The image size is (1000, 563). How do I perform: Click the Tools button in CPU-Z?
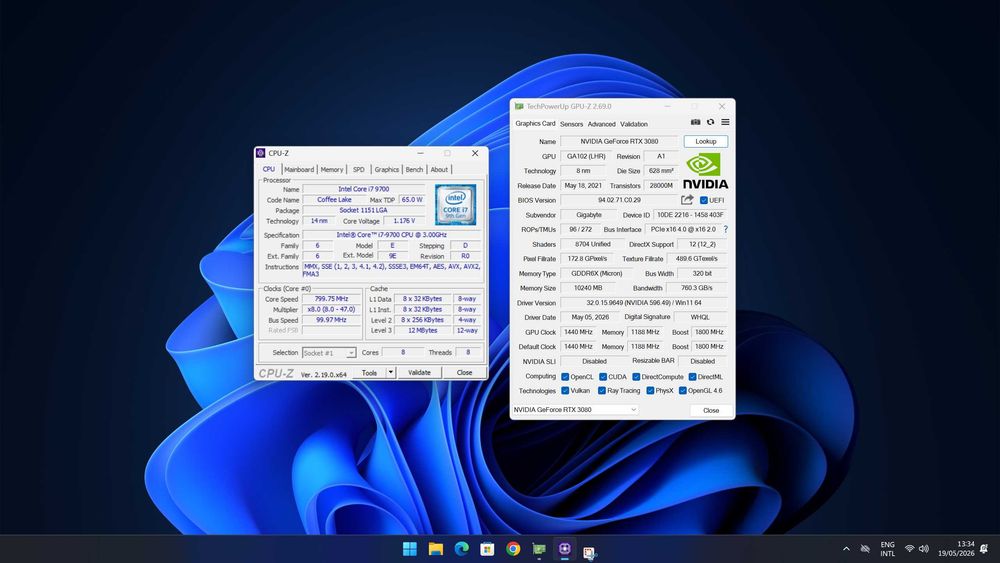[369, 372]
